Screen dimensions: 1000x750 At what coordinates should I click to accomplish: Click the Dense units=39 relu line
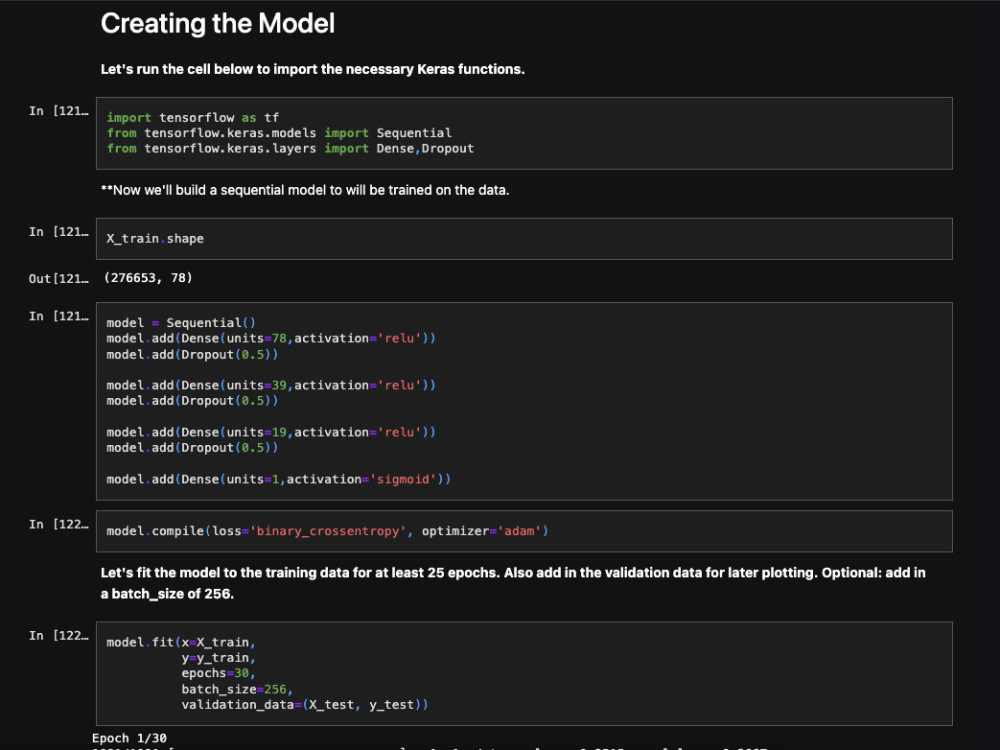pyautogui.click(x=271, y=385)
